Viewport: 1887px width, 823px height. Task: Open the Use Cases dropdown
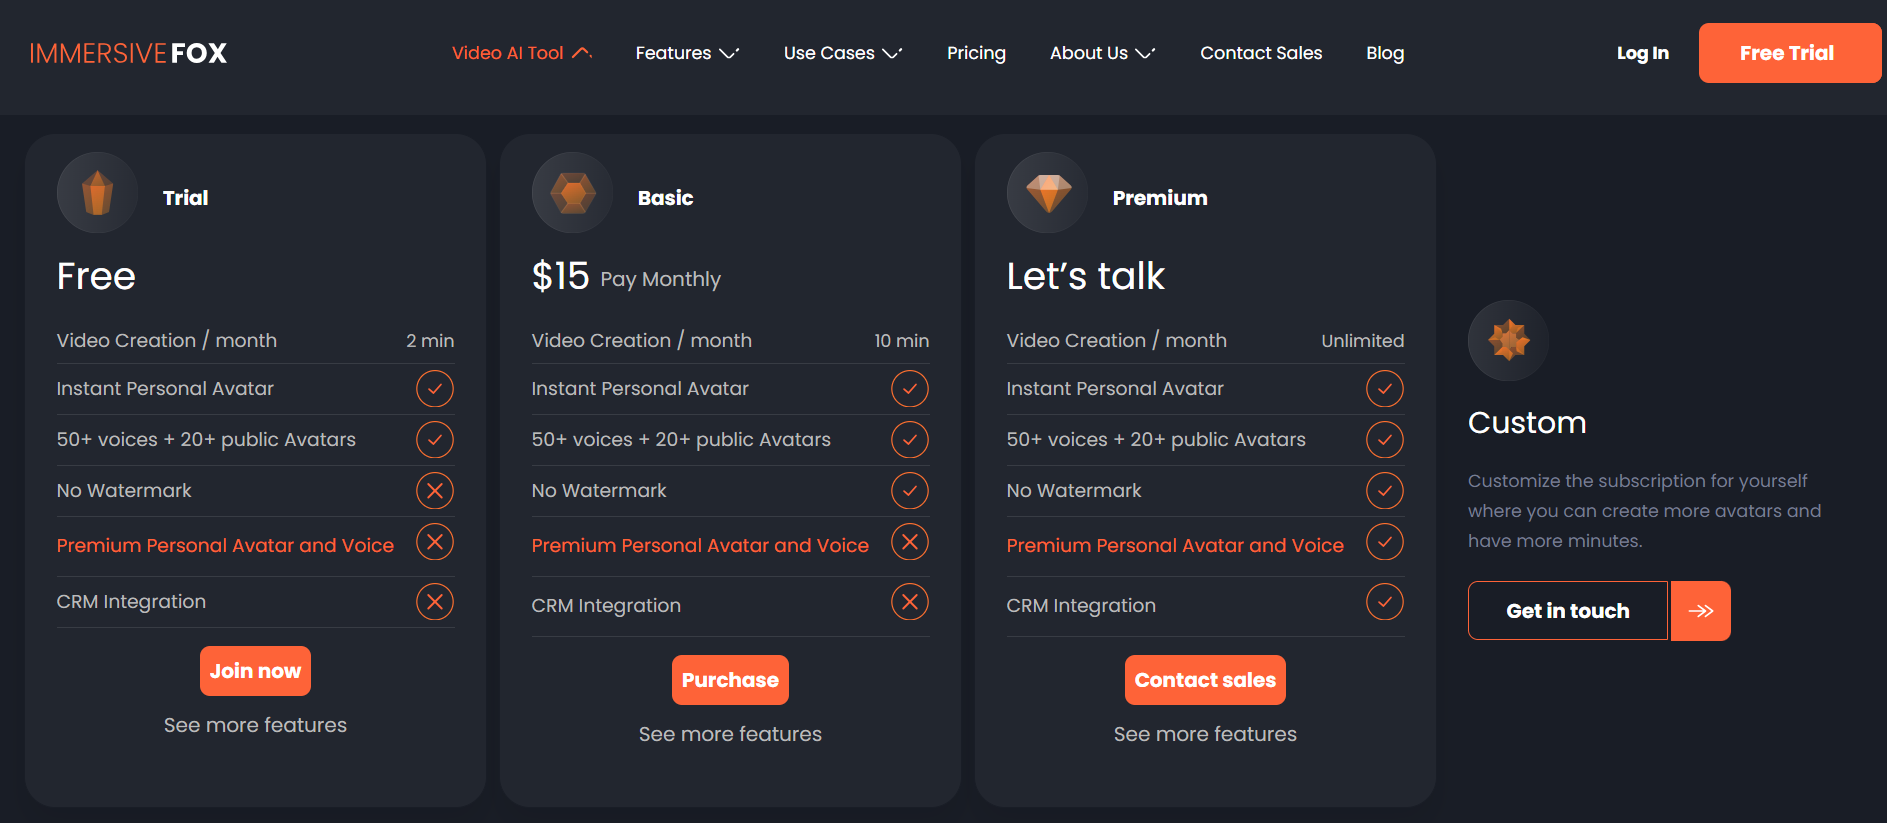pyautogui.click(x=843, y=53)
